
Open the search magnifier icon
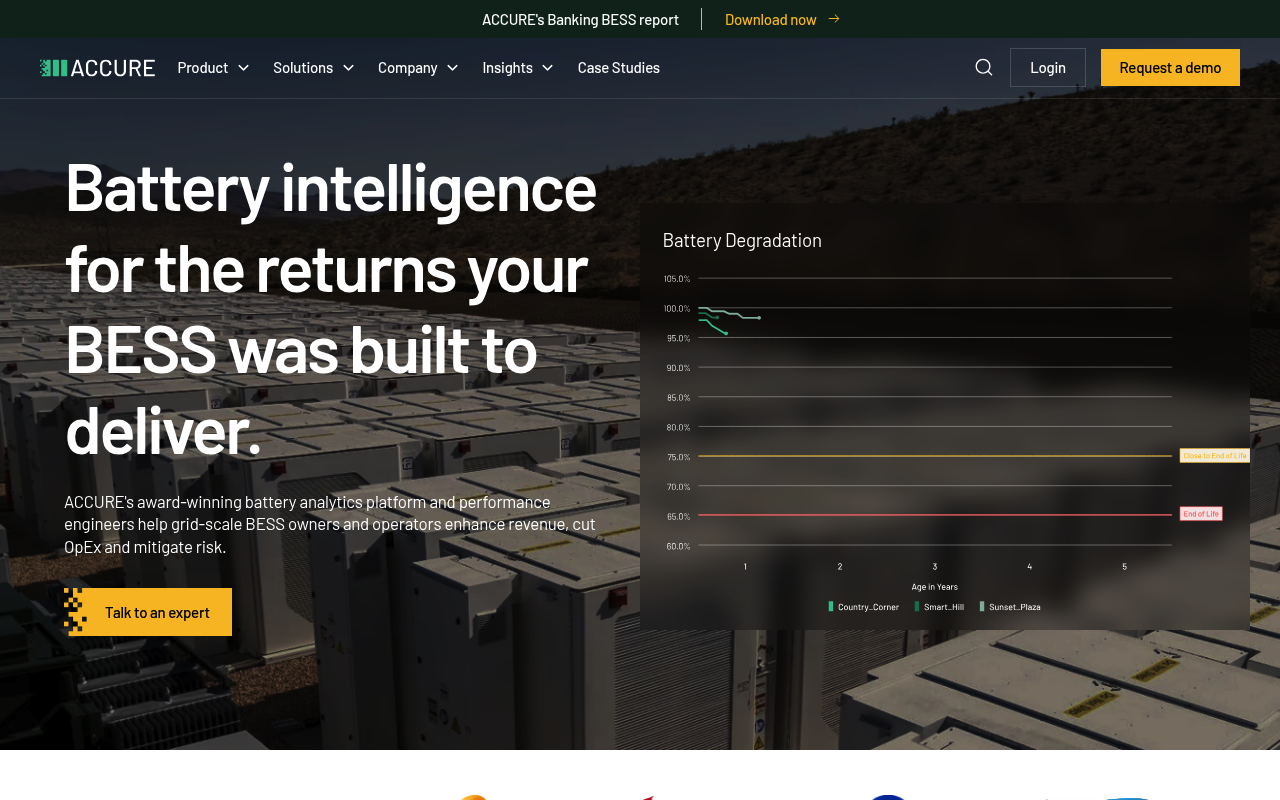(x=984, y=67)
